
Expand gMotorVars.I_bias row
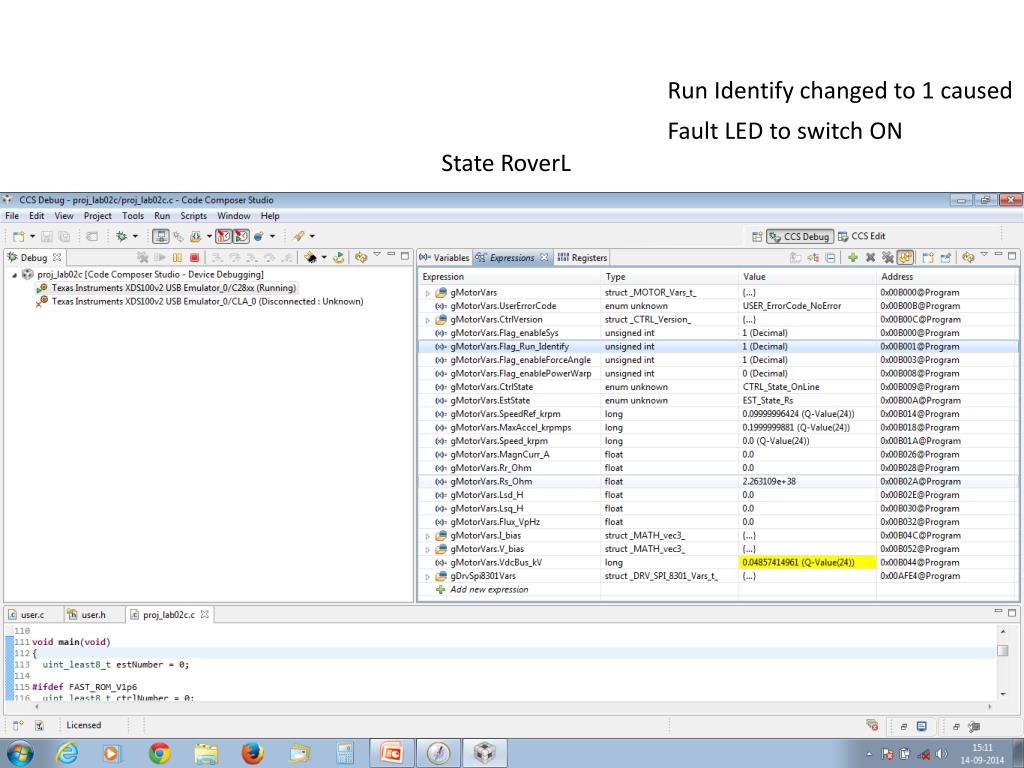pos(428,536)
